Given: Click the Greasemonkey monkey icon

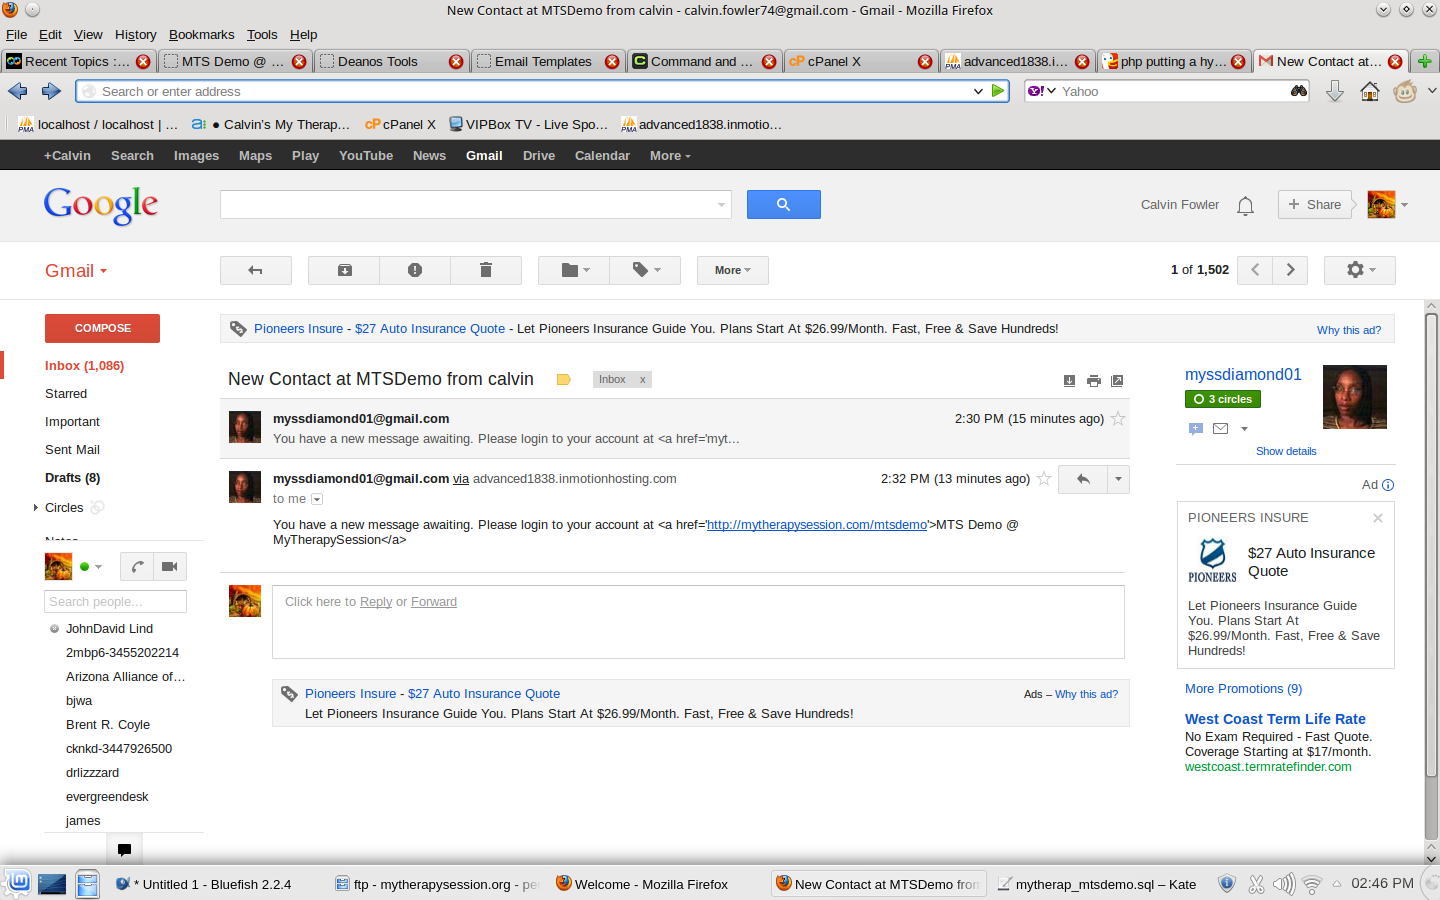Looking at the screenshot, I should click(x=1405, y=91).
